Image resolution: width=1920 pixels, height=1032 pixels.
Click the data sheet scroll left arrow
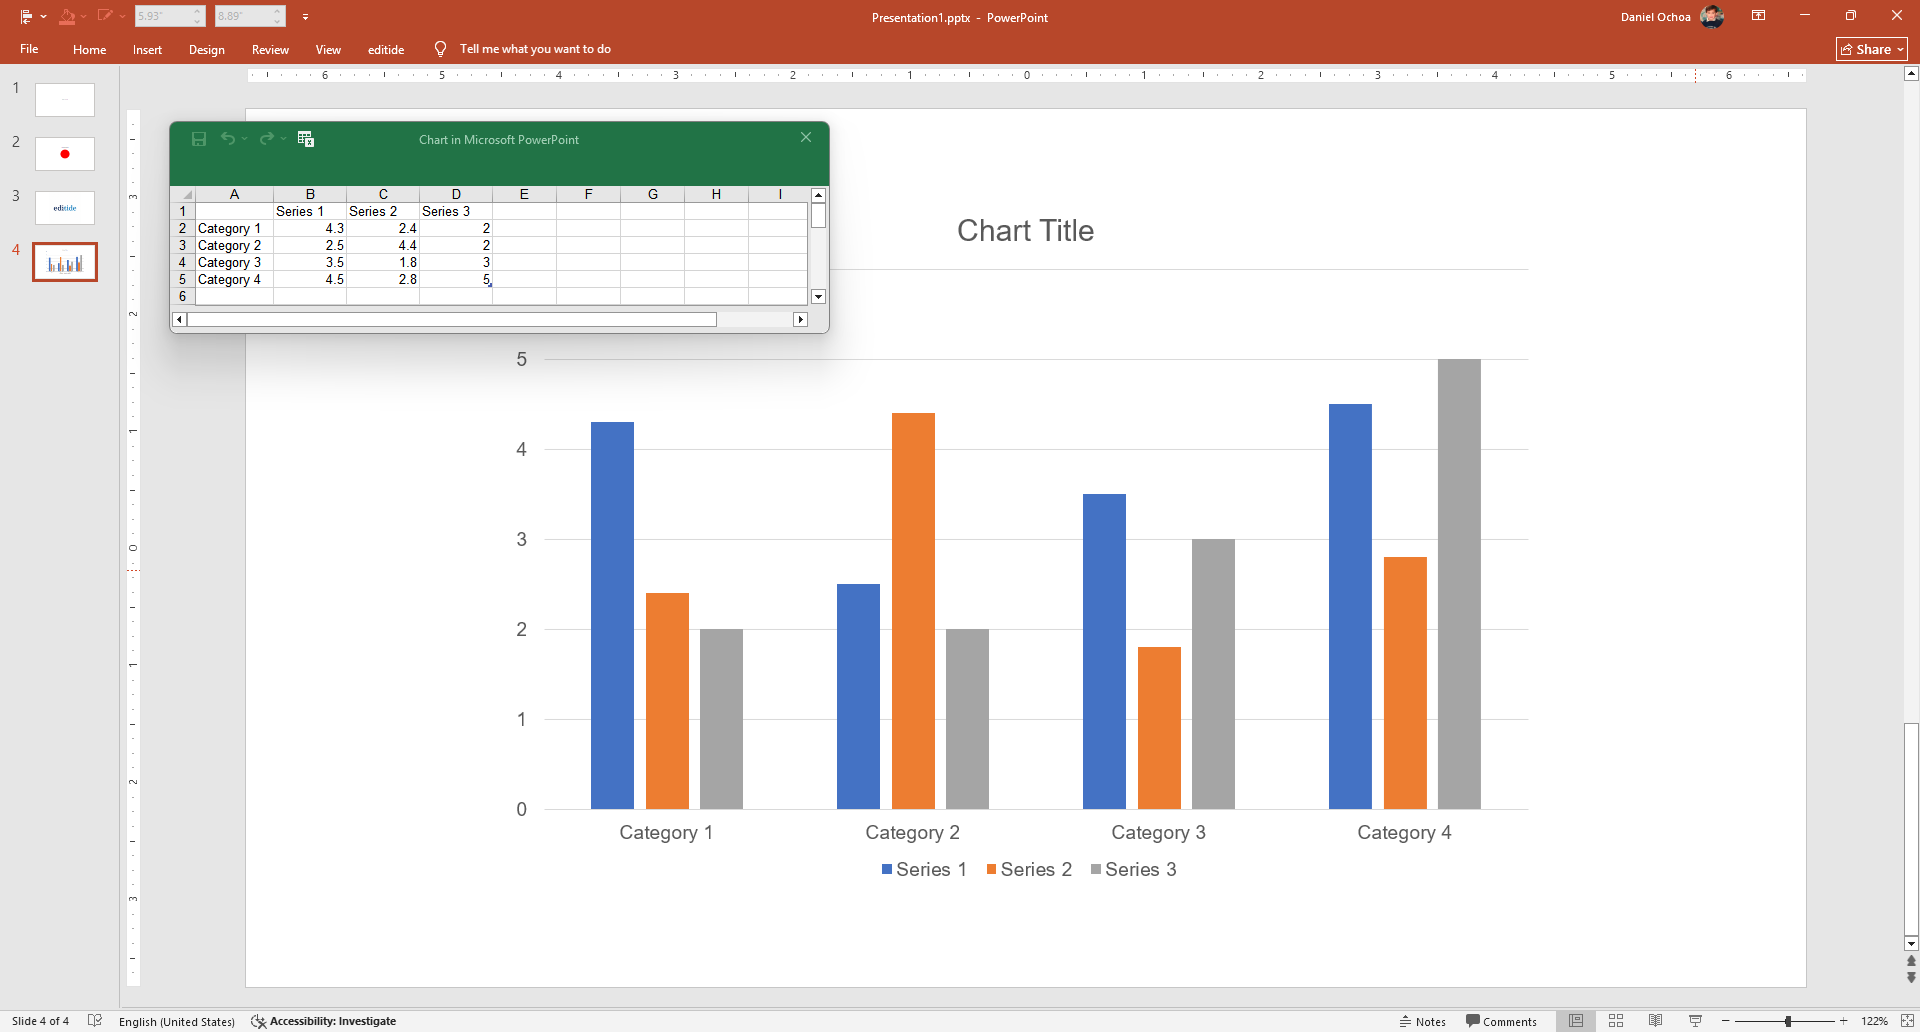[x=179, y=319]
